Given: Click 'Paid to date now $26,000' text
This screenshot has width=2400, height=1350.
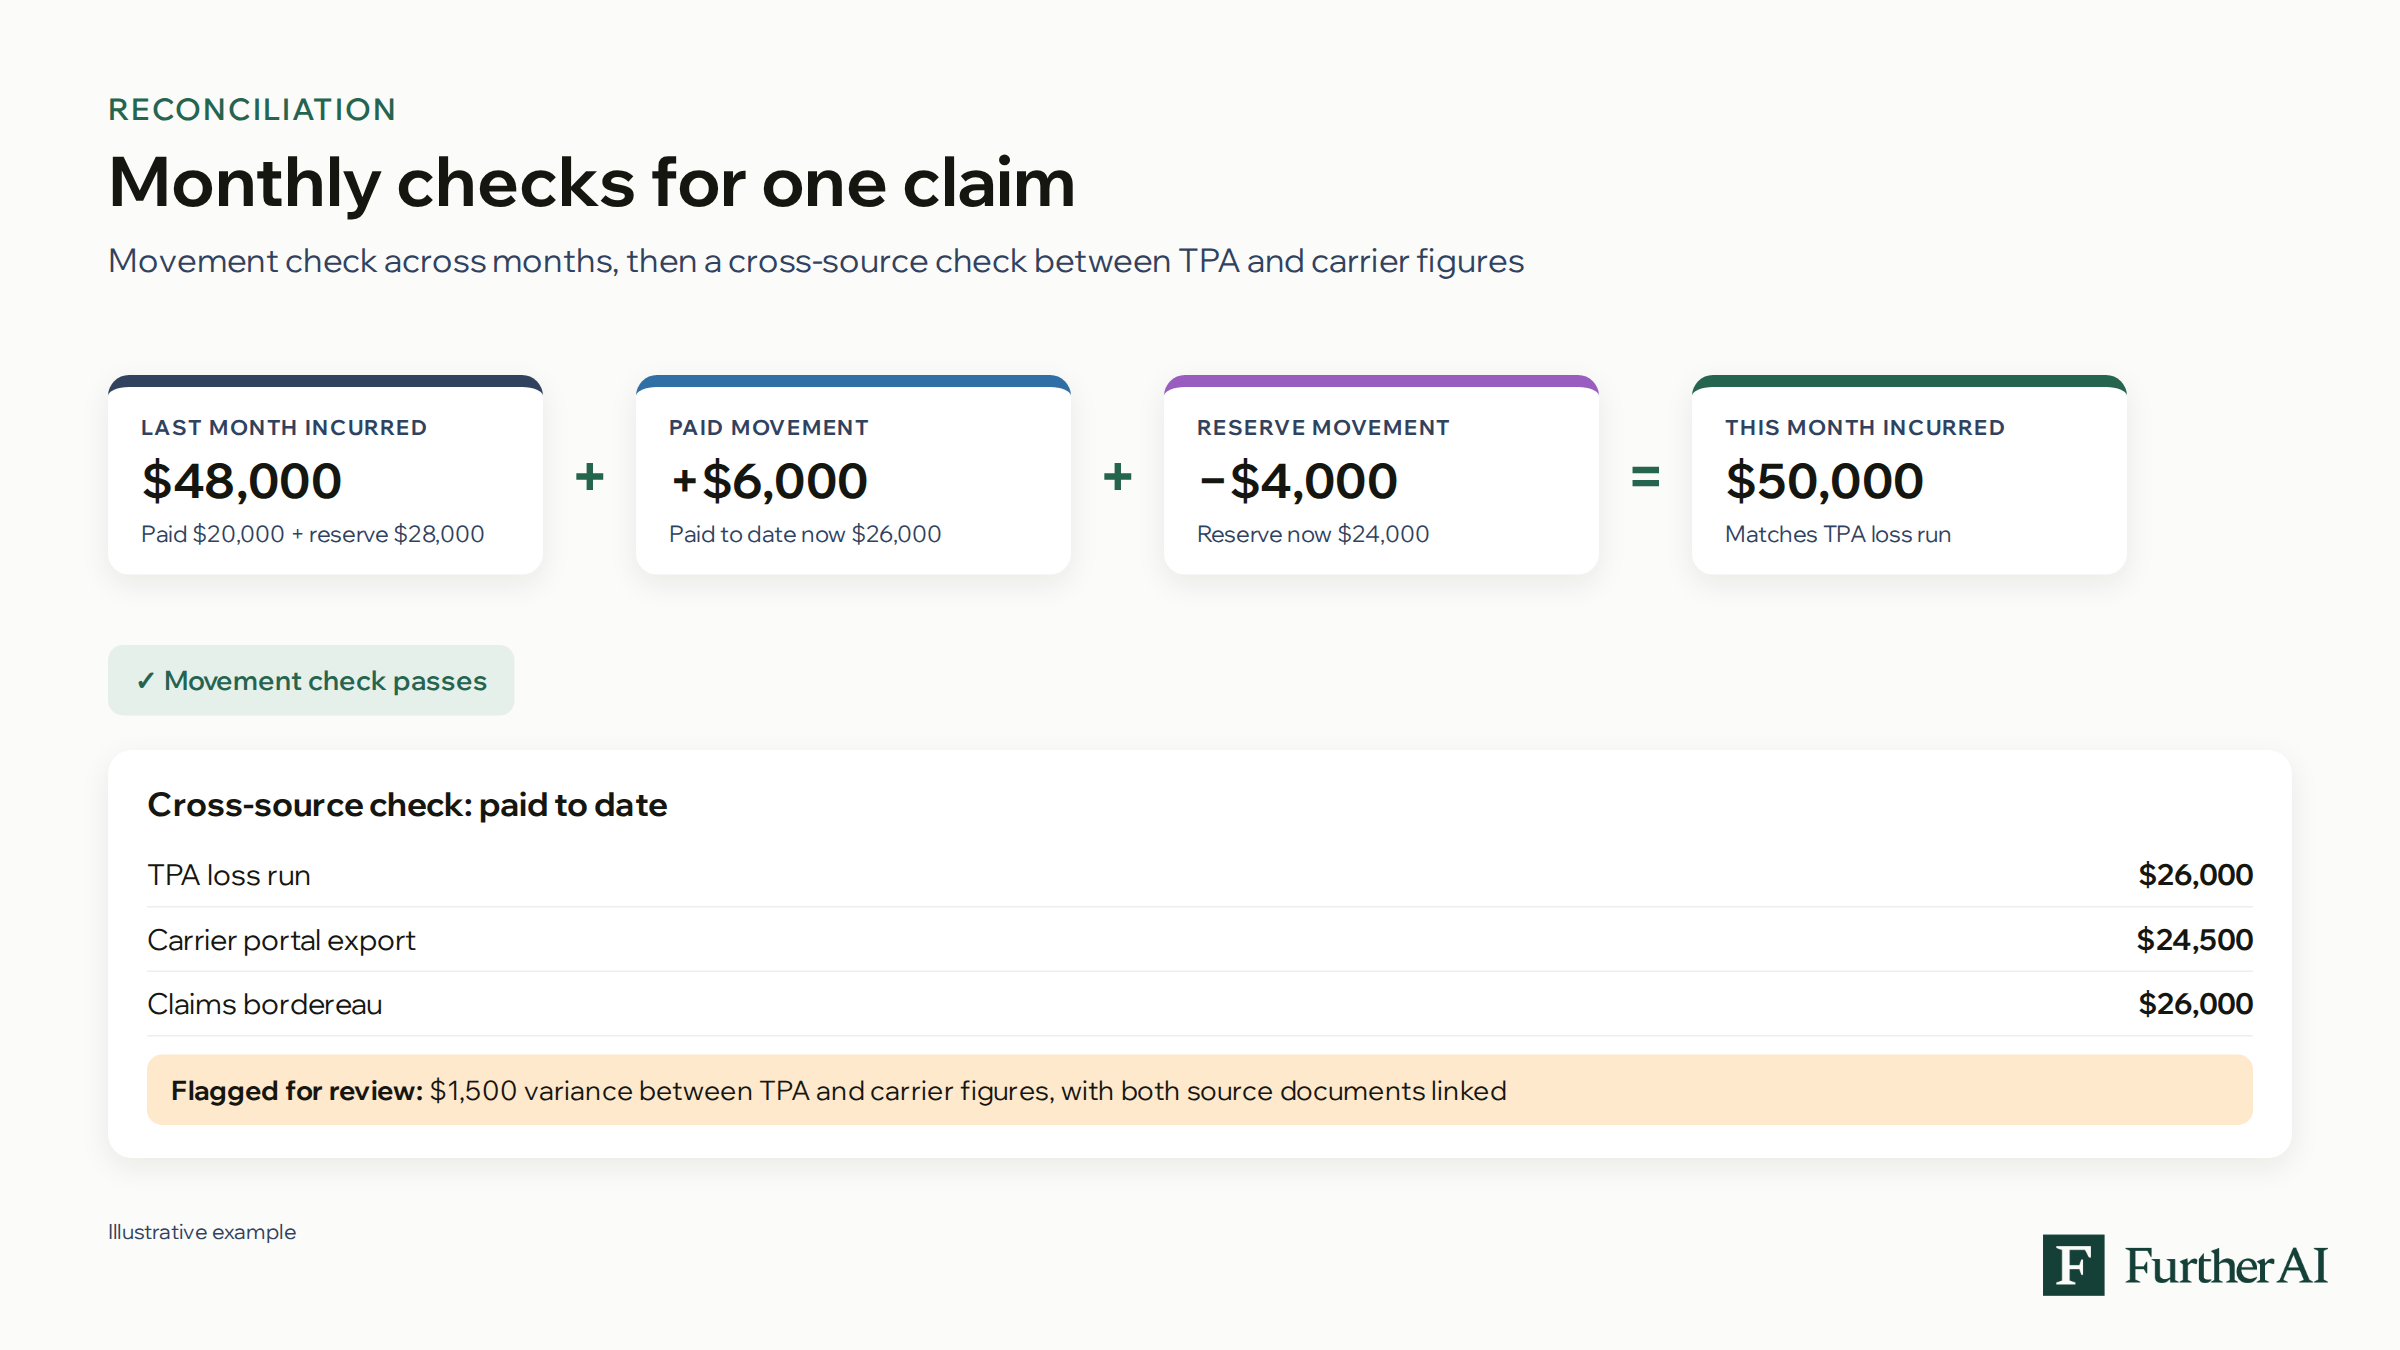Looking at the screenshot, I should (x=805, y=534).
